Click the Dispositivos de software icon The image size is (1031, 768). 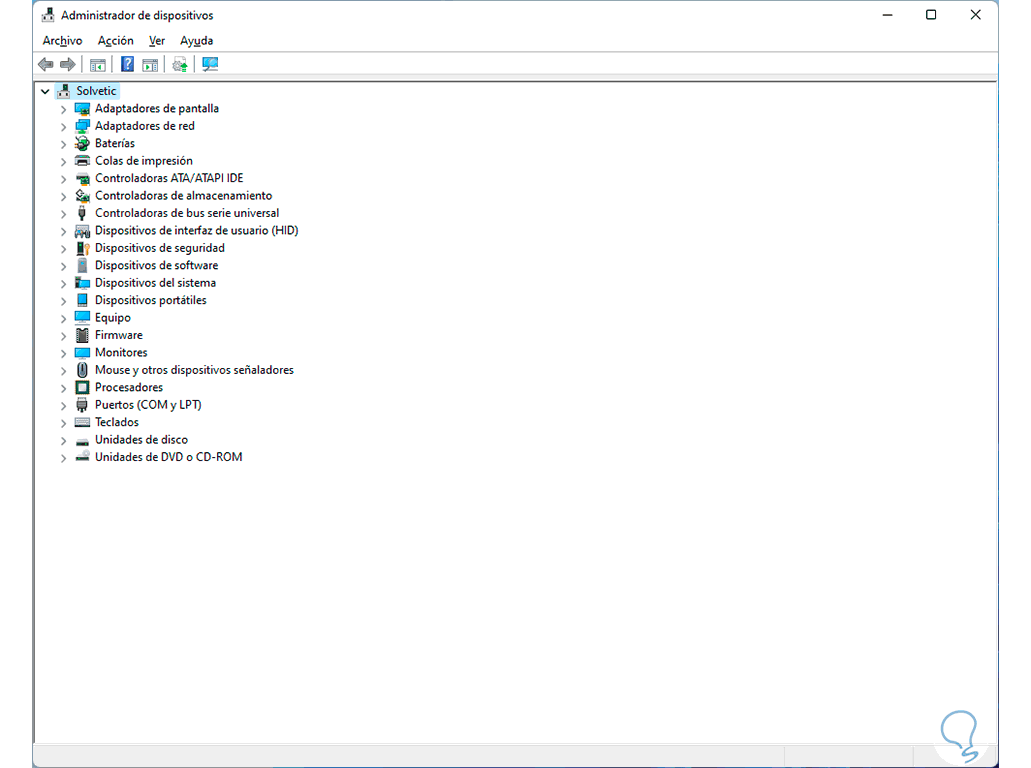coord(82,266)
